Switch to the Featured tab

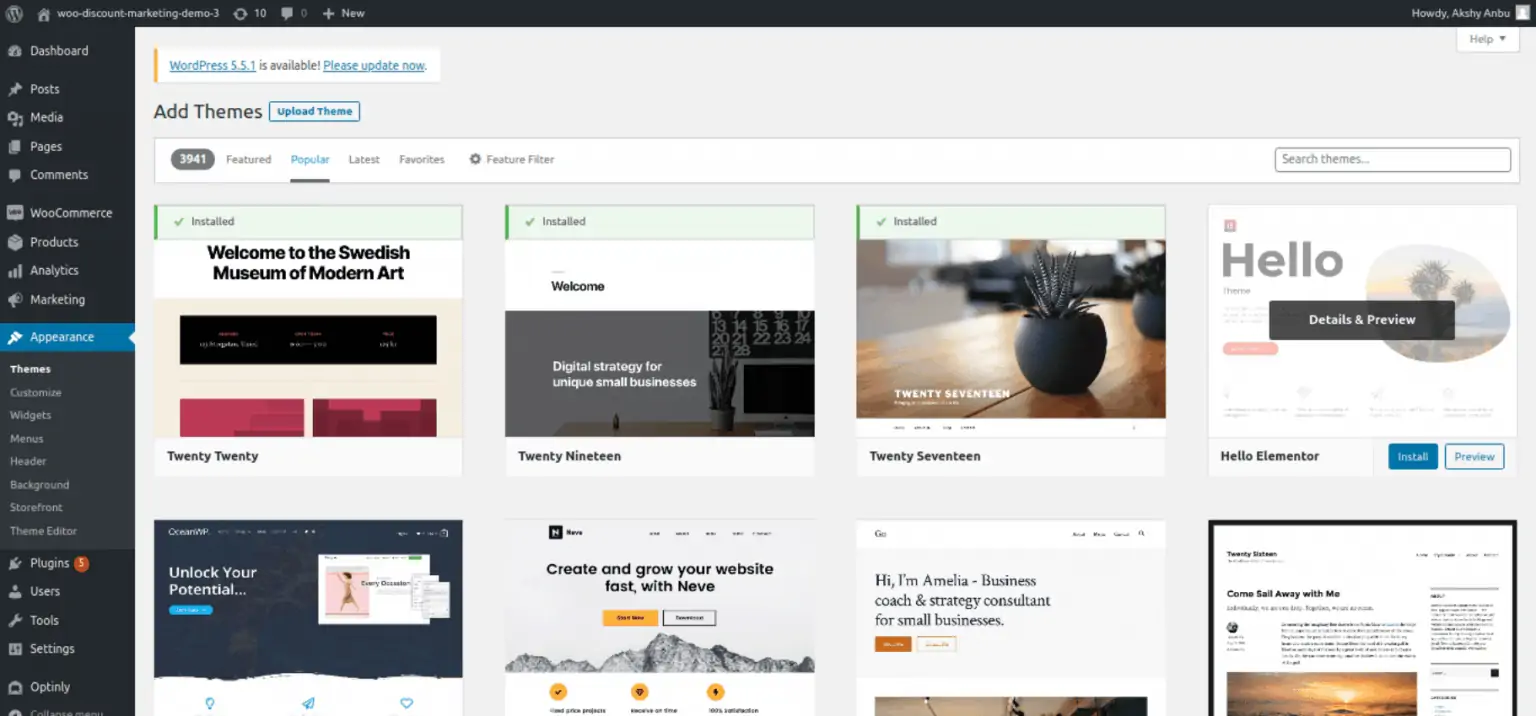click(x=248, y=159)
